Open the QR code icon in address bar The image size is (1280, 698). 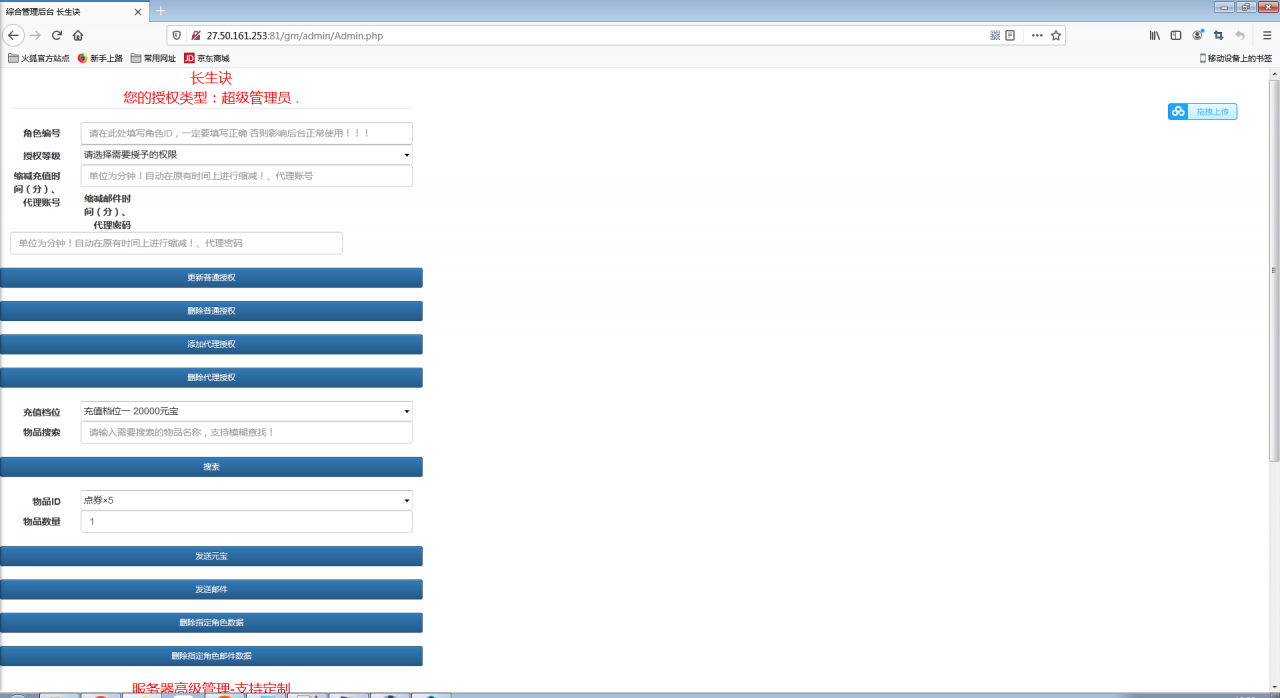click(995, 35)
